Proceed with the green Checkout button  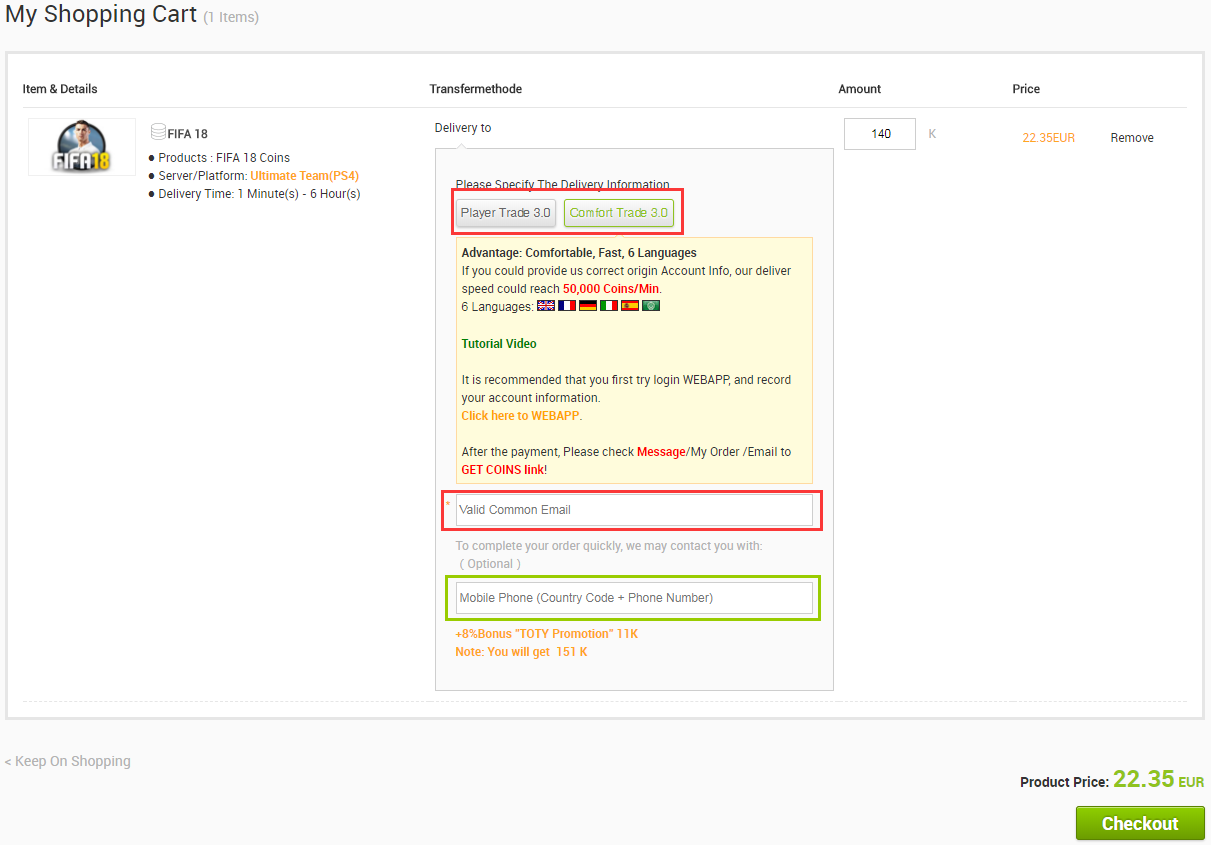click(1140, 824)
